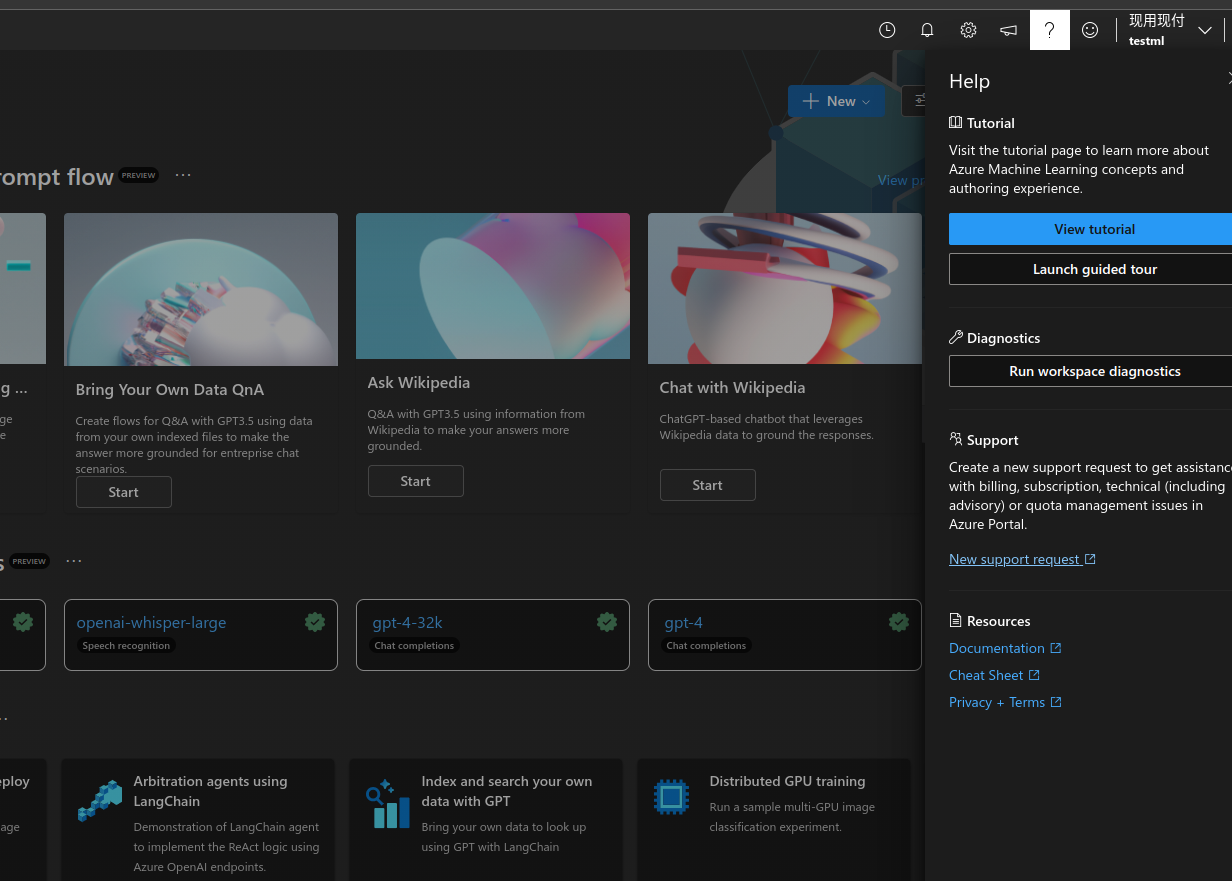Screen dimensions: 1232x881
Task: Open the recent activity clock icon
Action: pos(887,30)
